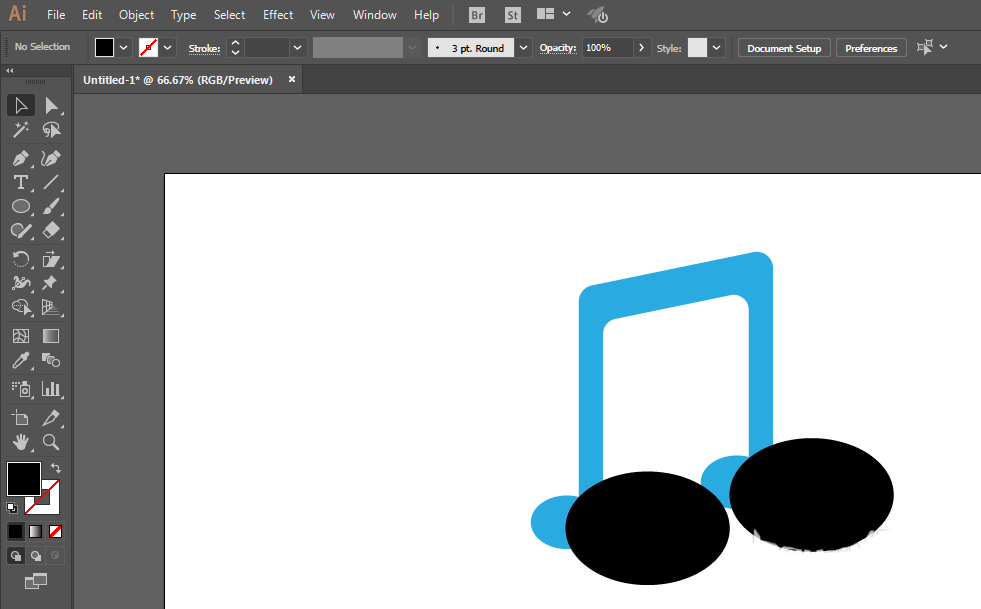This screenshot has height=609, width=981.
Task: Select the Eyedropper tool
Action: click(20, 361)
